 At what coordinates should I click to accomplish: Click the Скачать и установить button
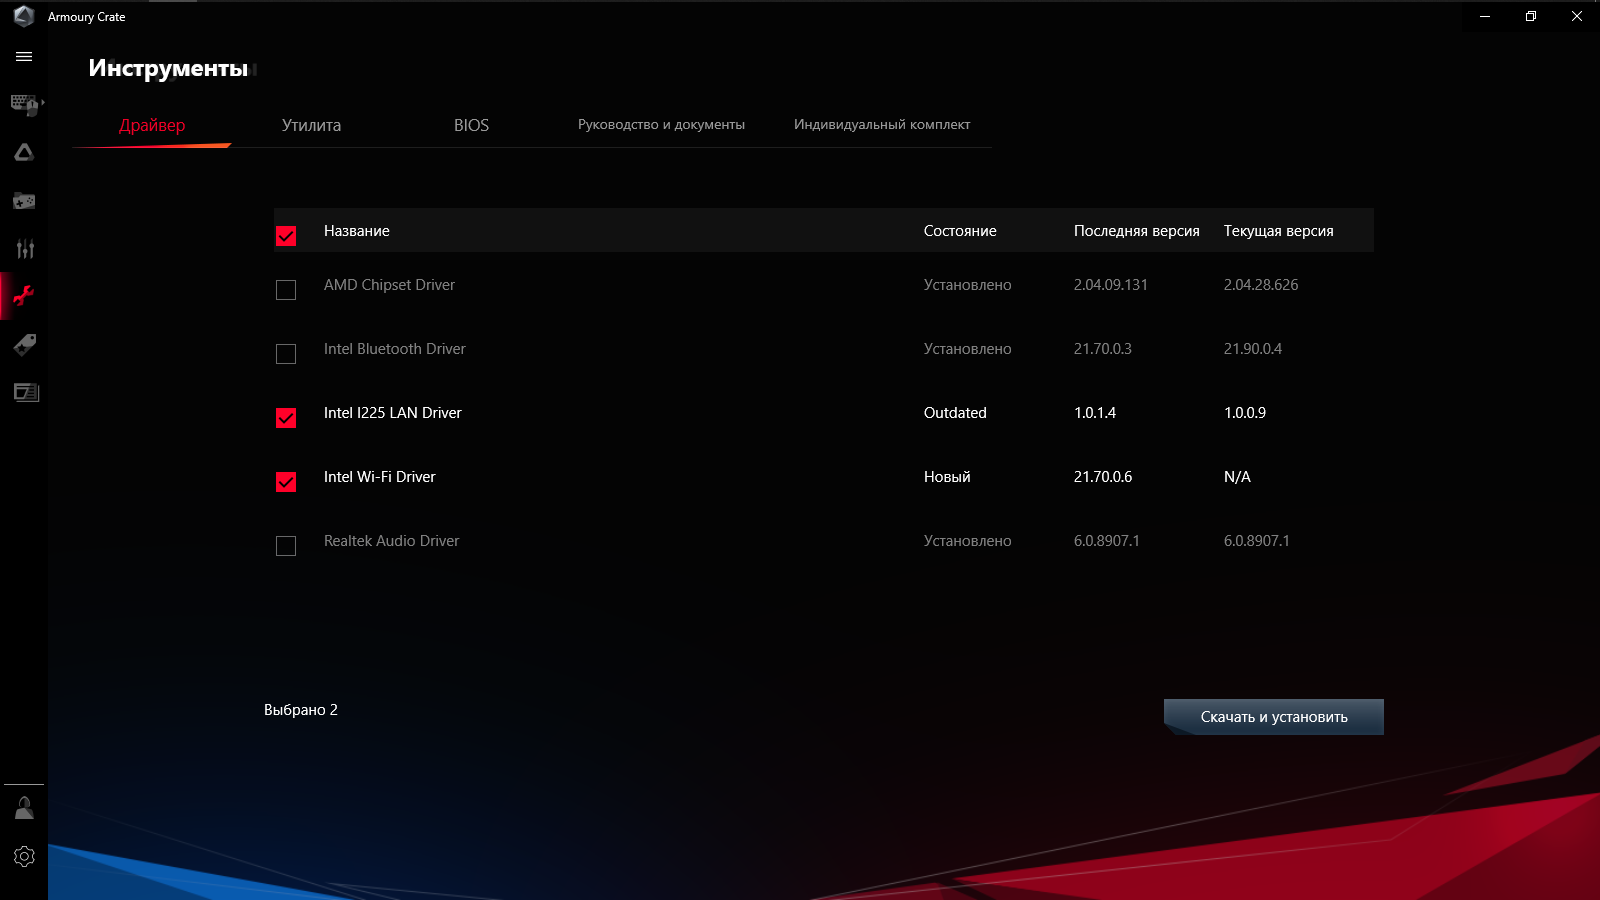pos(1274,717)
